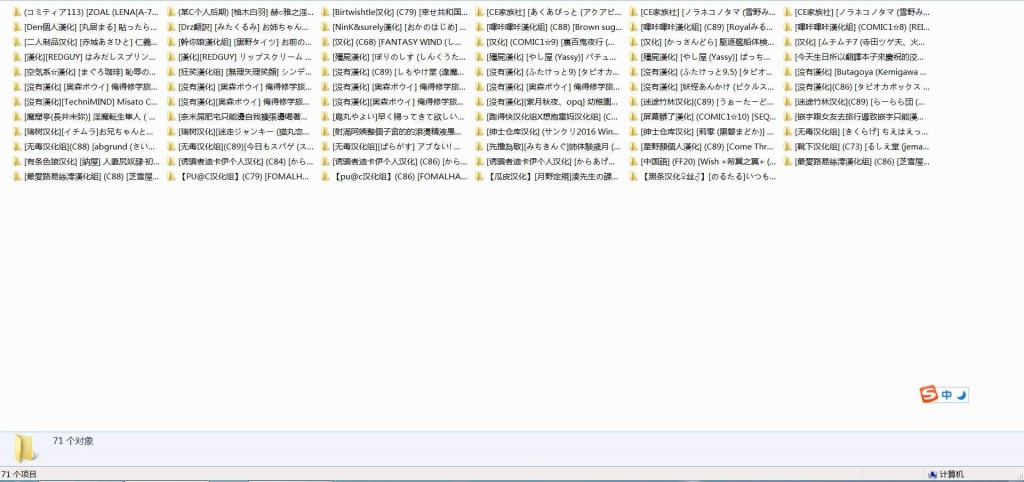Select folder '[无毒汉化组](C89)[今日もスパゲ'
The height and width of the screenshot is (482, 1024).
point(240,147)
